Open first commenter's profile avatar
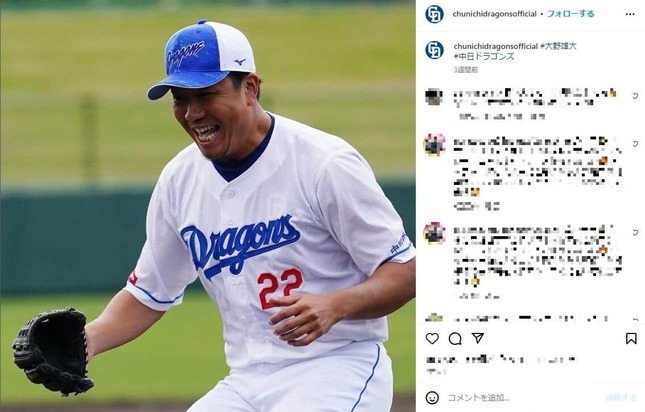 coord(434,97)
